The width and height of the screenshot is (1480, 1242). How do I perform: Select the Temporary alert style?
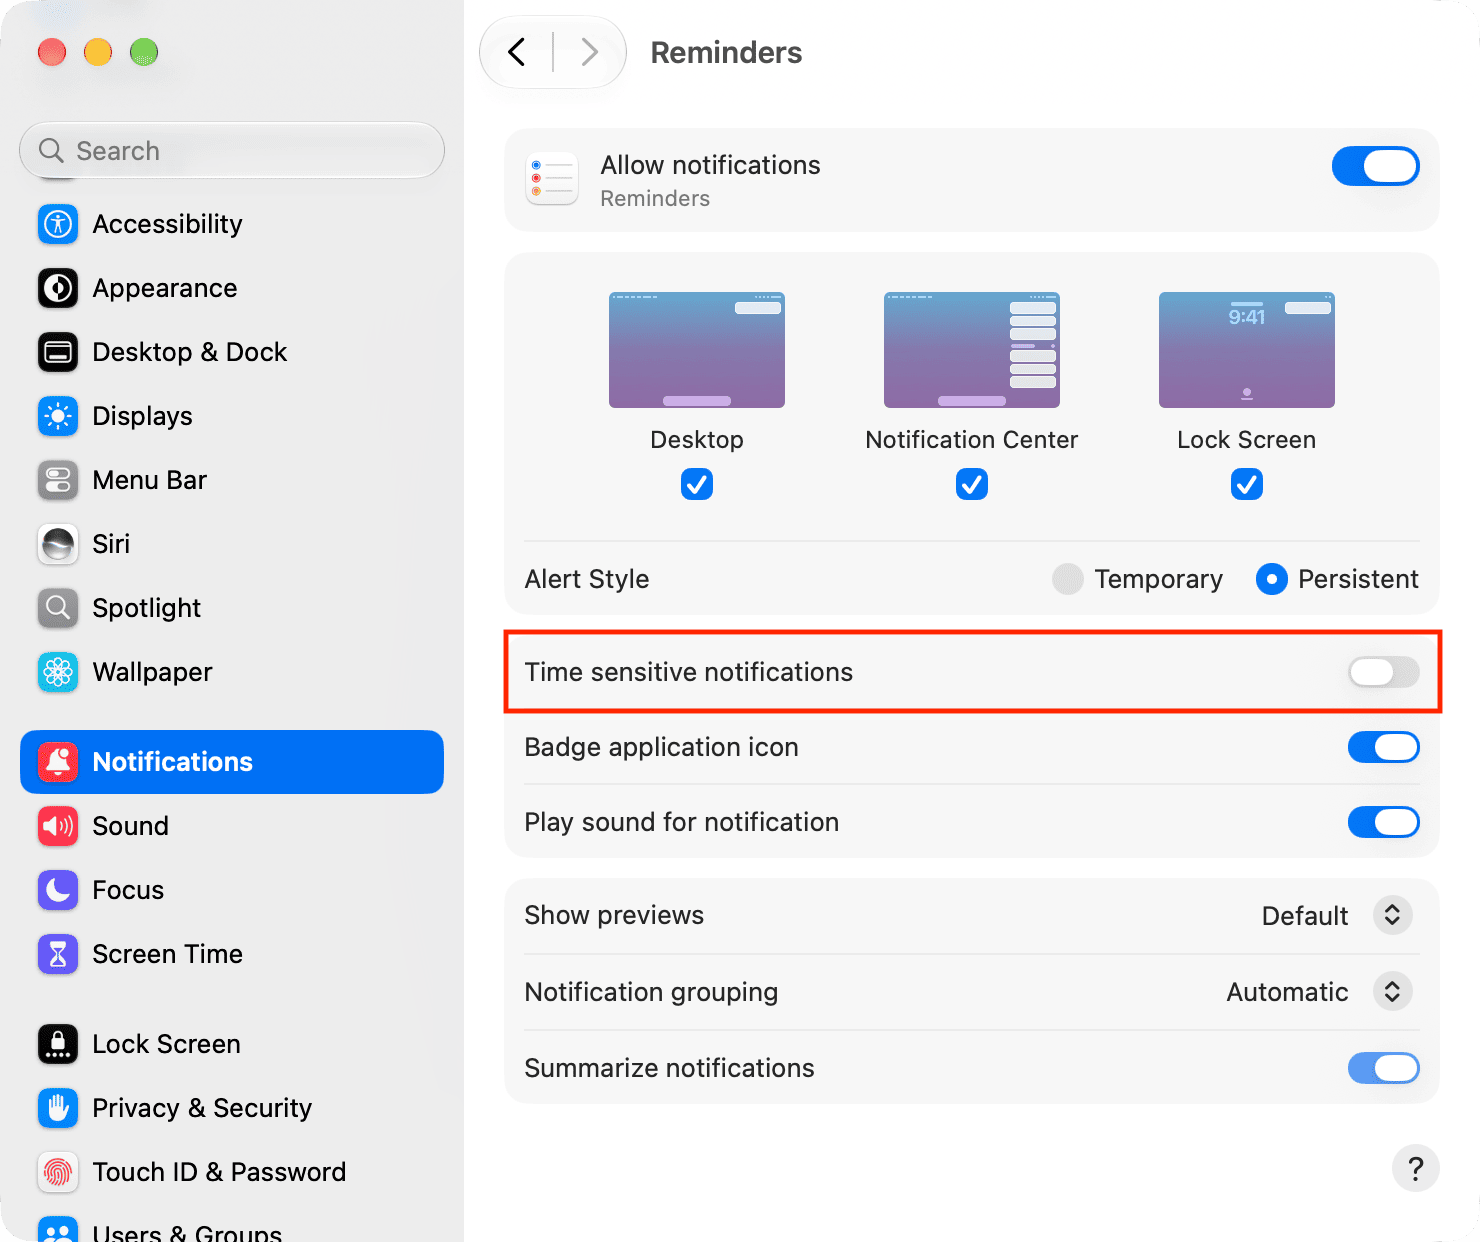(x=1068, y=579)
